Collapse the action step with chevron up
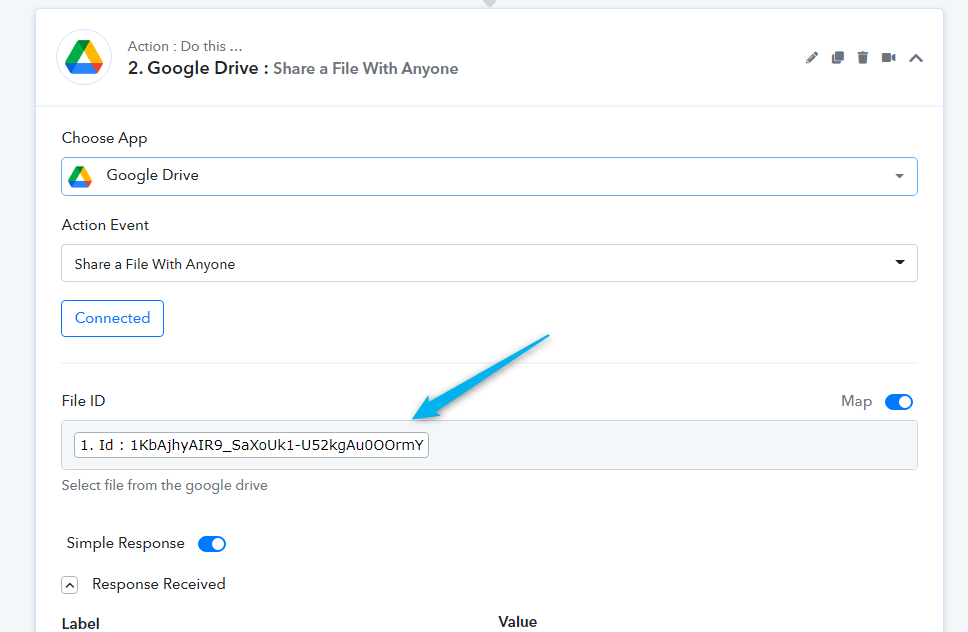 coord(916,58)
